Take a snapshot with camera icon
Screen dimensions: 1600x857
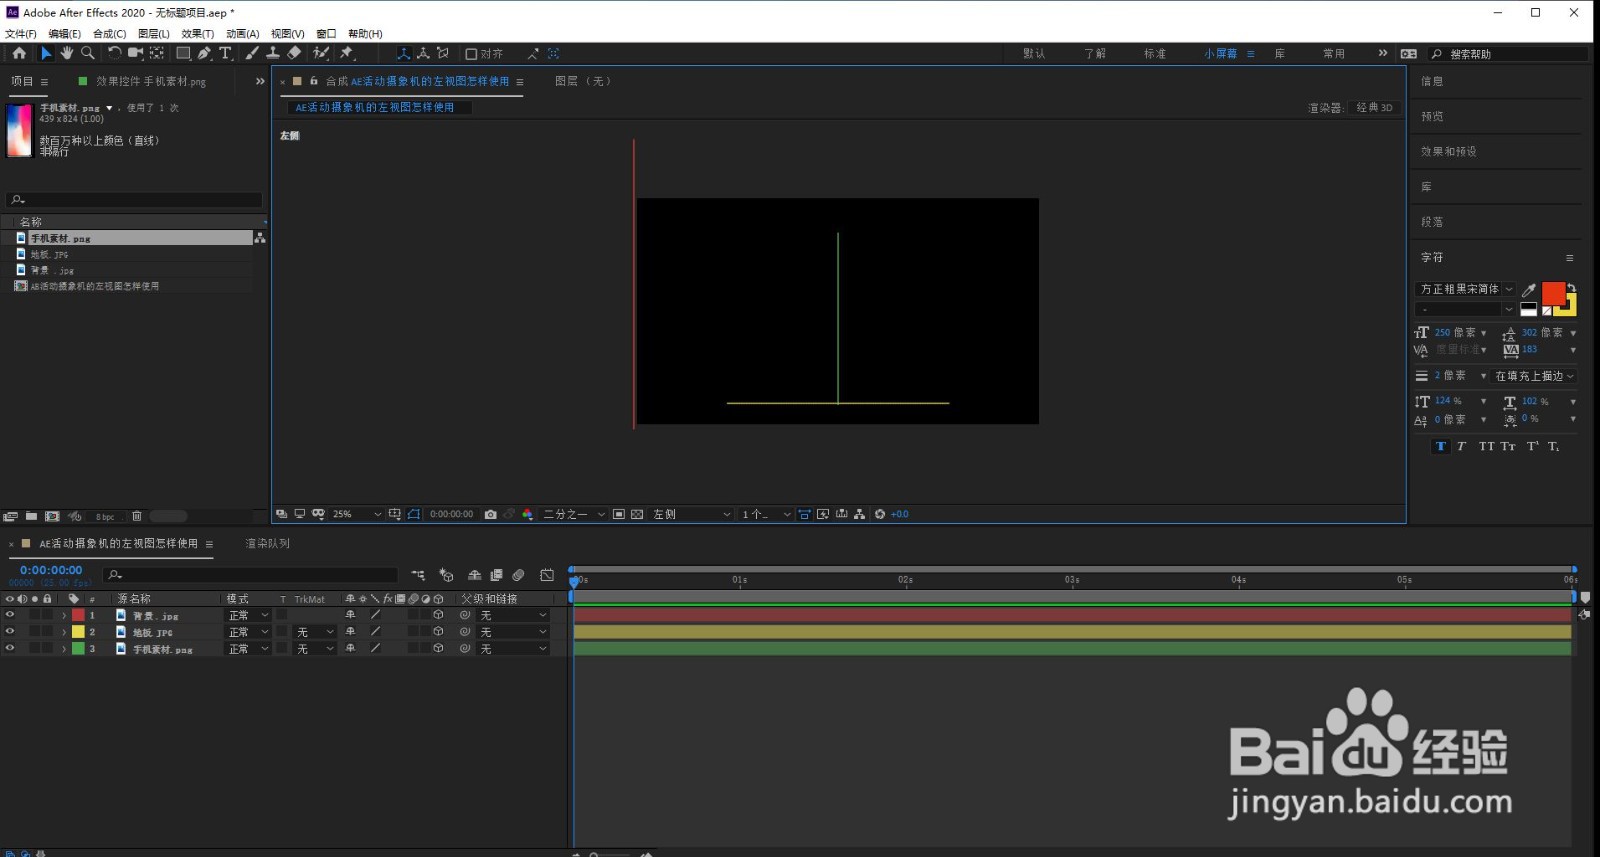click(x=490, y=514)
